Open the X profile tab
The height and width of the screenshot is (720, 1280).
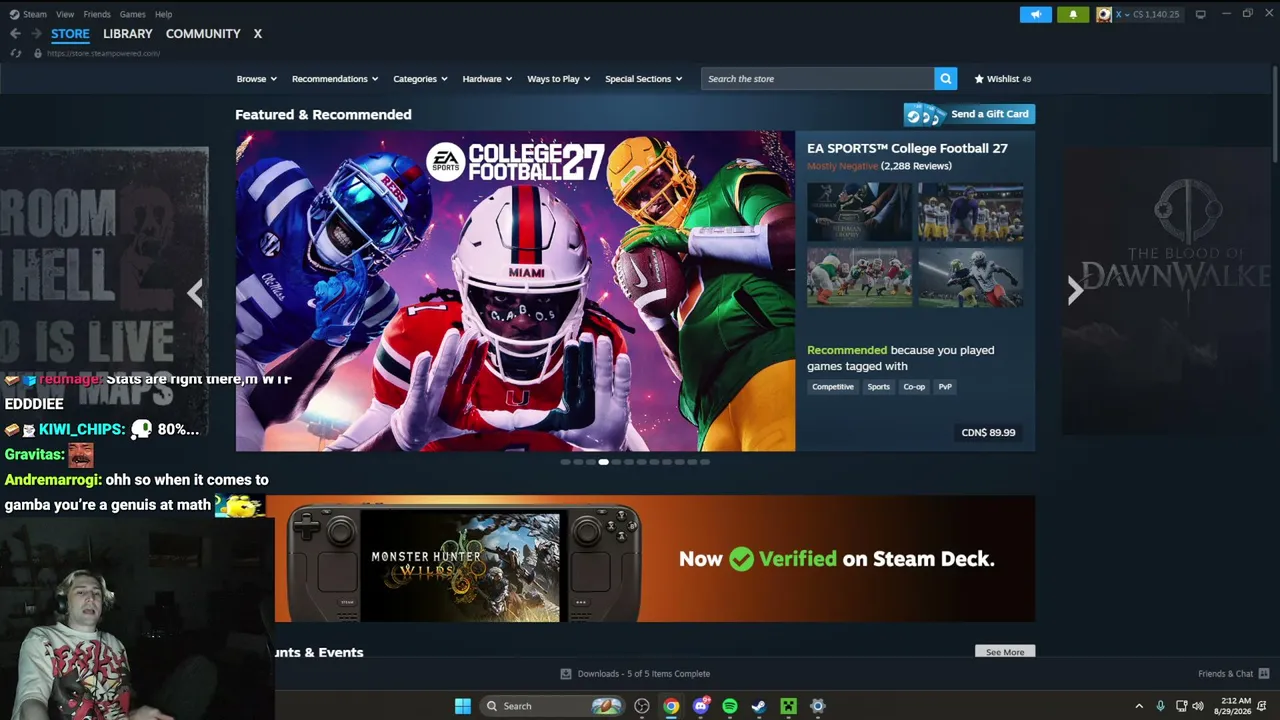coord(257,34)
